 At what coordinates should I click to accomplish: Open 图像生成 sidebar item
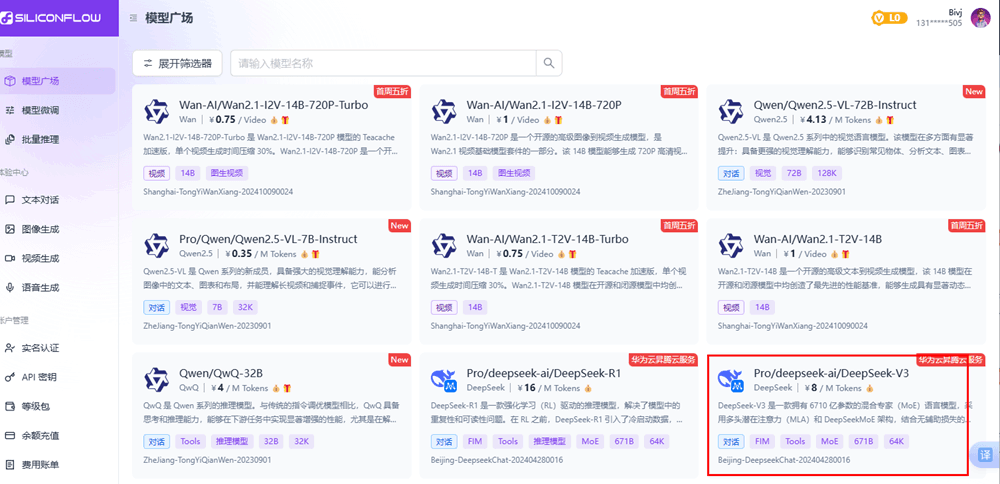(40, 229)
